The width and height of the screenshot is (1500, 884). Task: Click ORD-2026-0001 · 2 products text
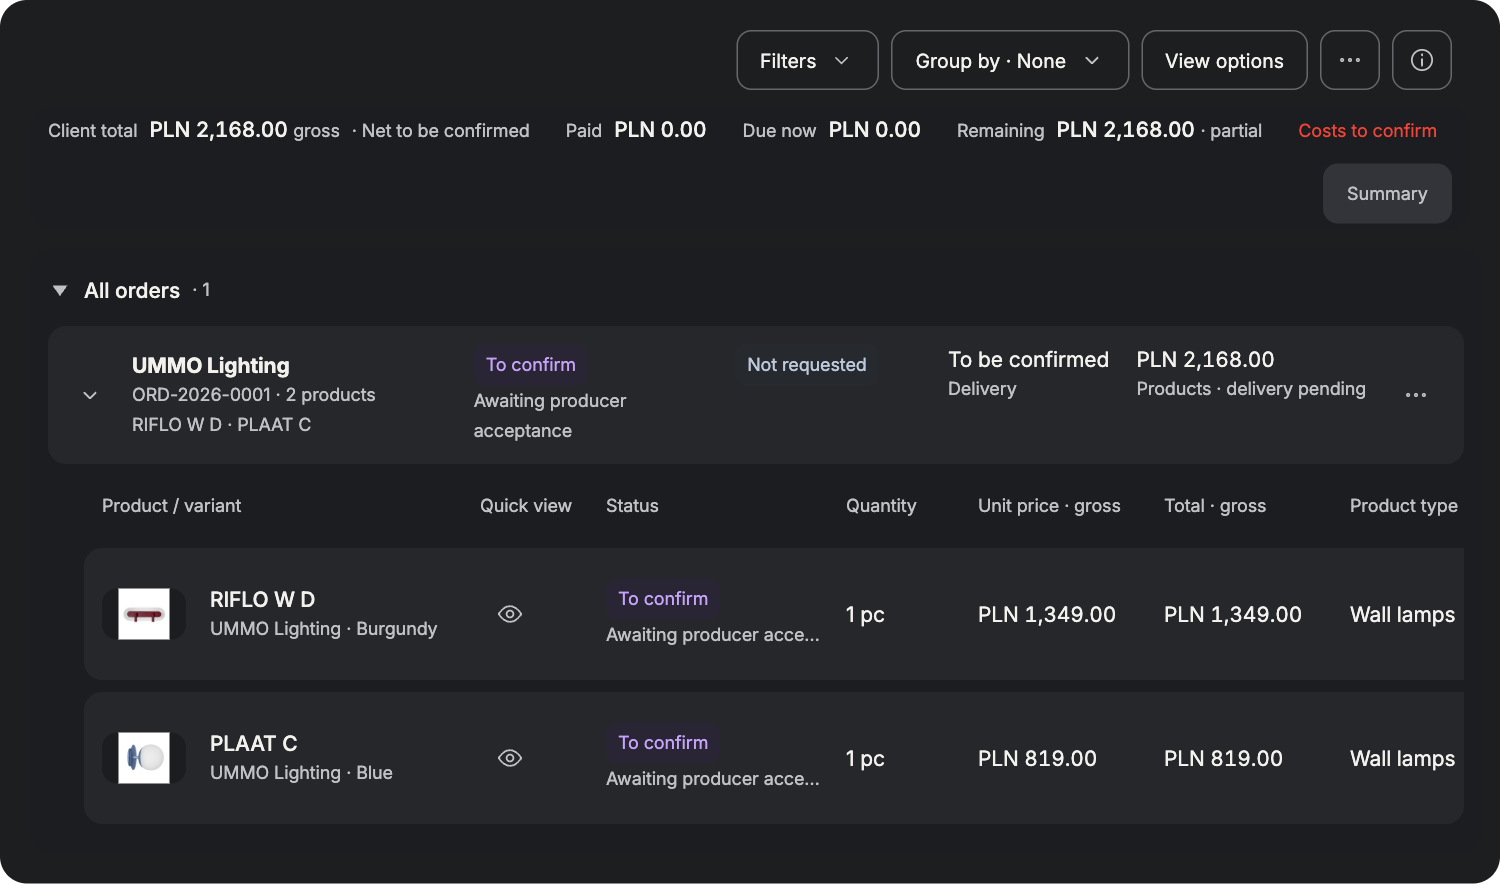[x=254, y=395]
